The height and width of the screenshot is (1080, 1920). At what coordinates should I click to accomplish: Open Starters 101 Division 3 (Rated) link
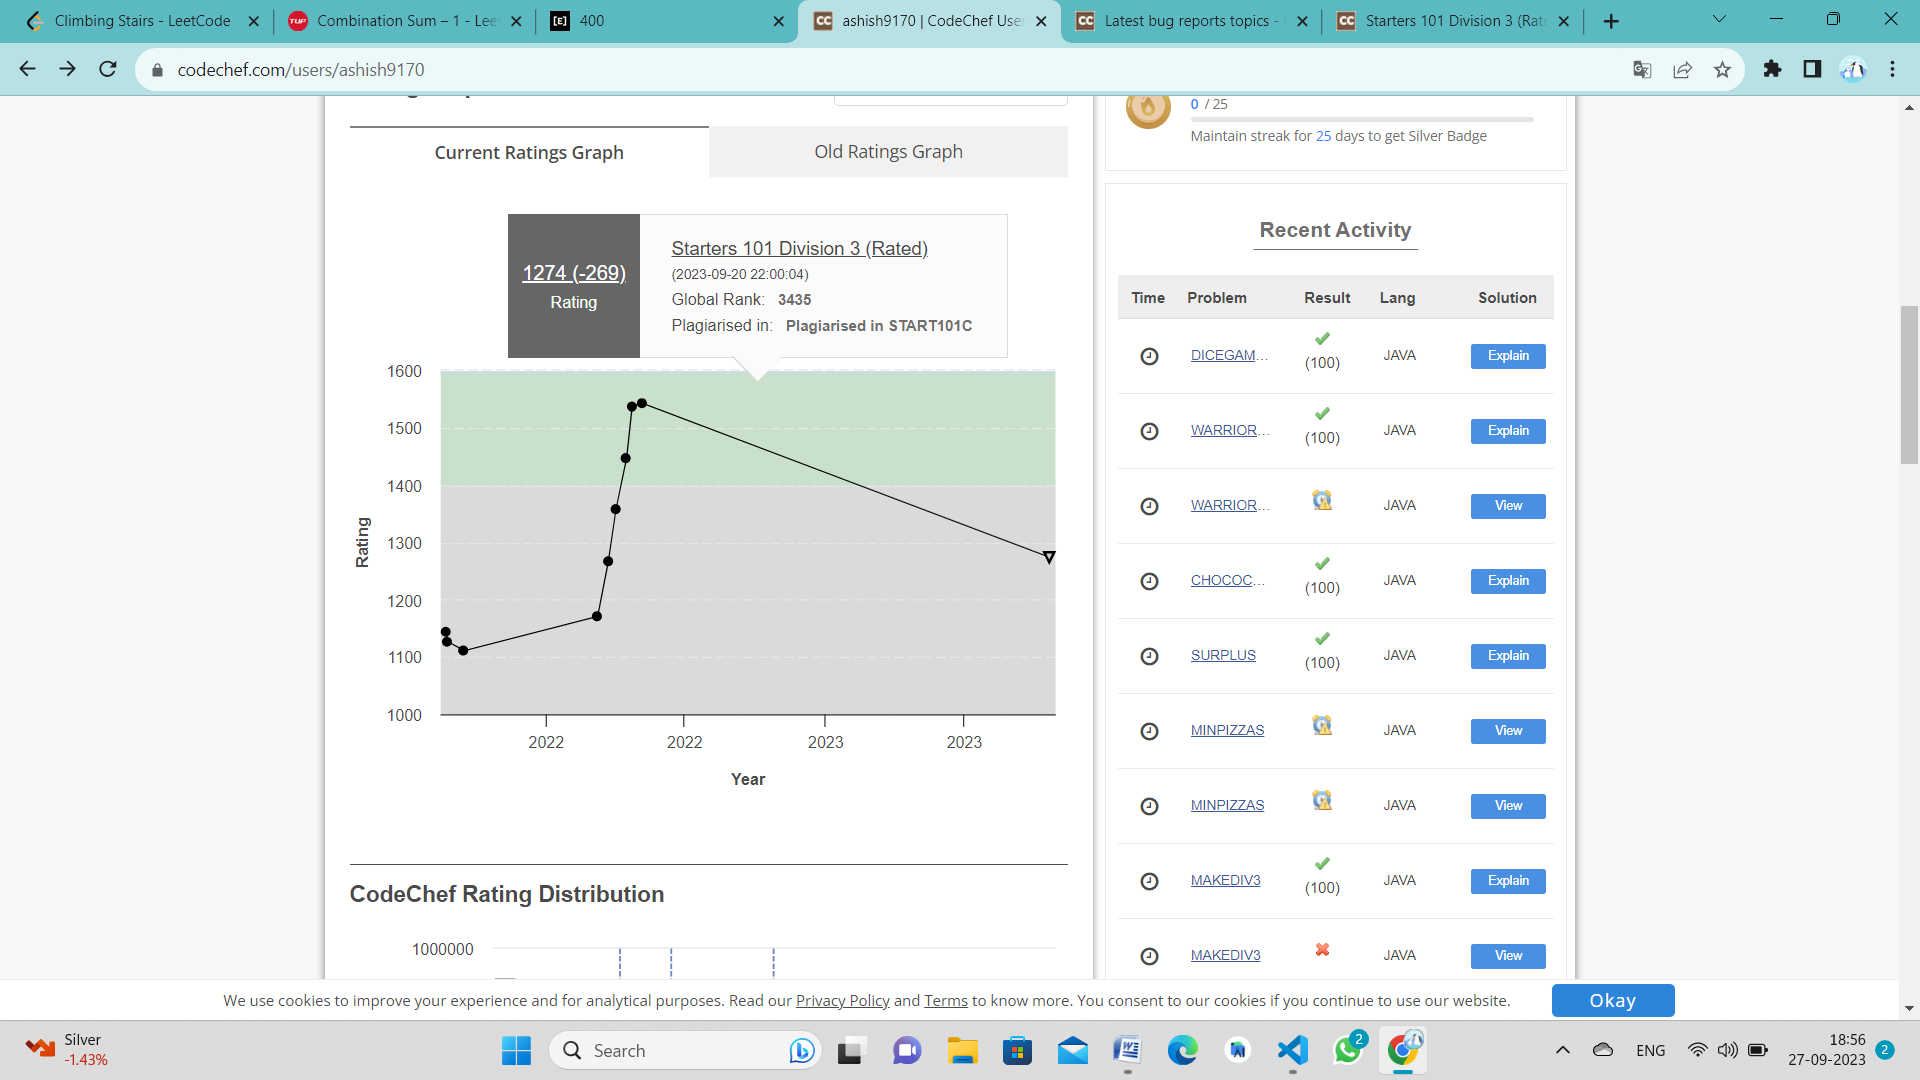799,248
